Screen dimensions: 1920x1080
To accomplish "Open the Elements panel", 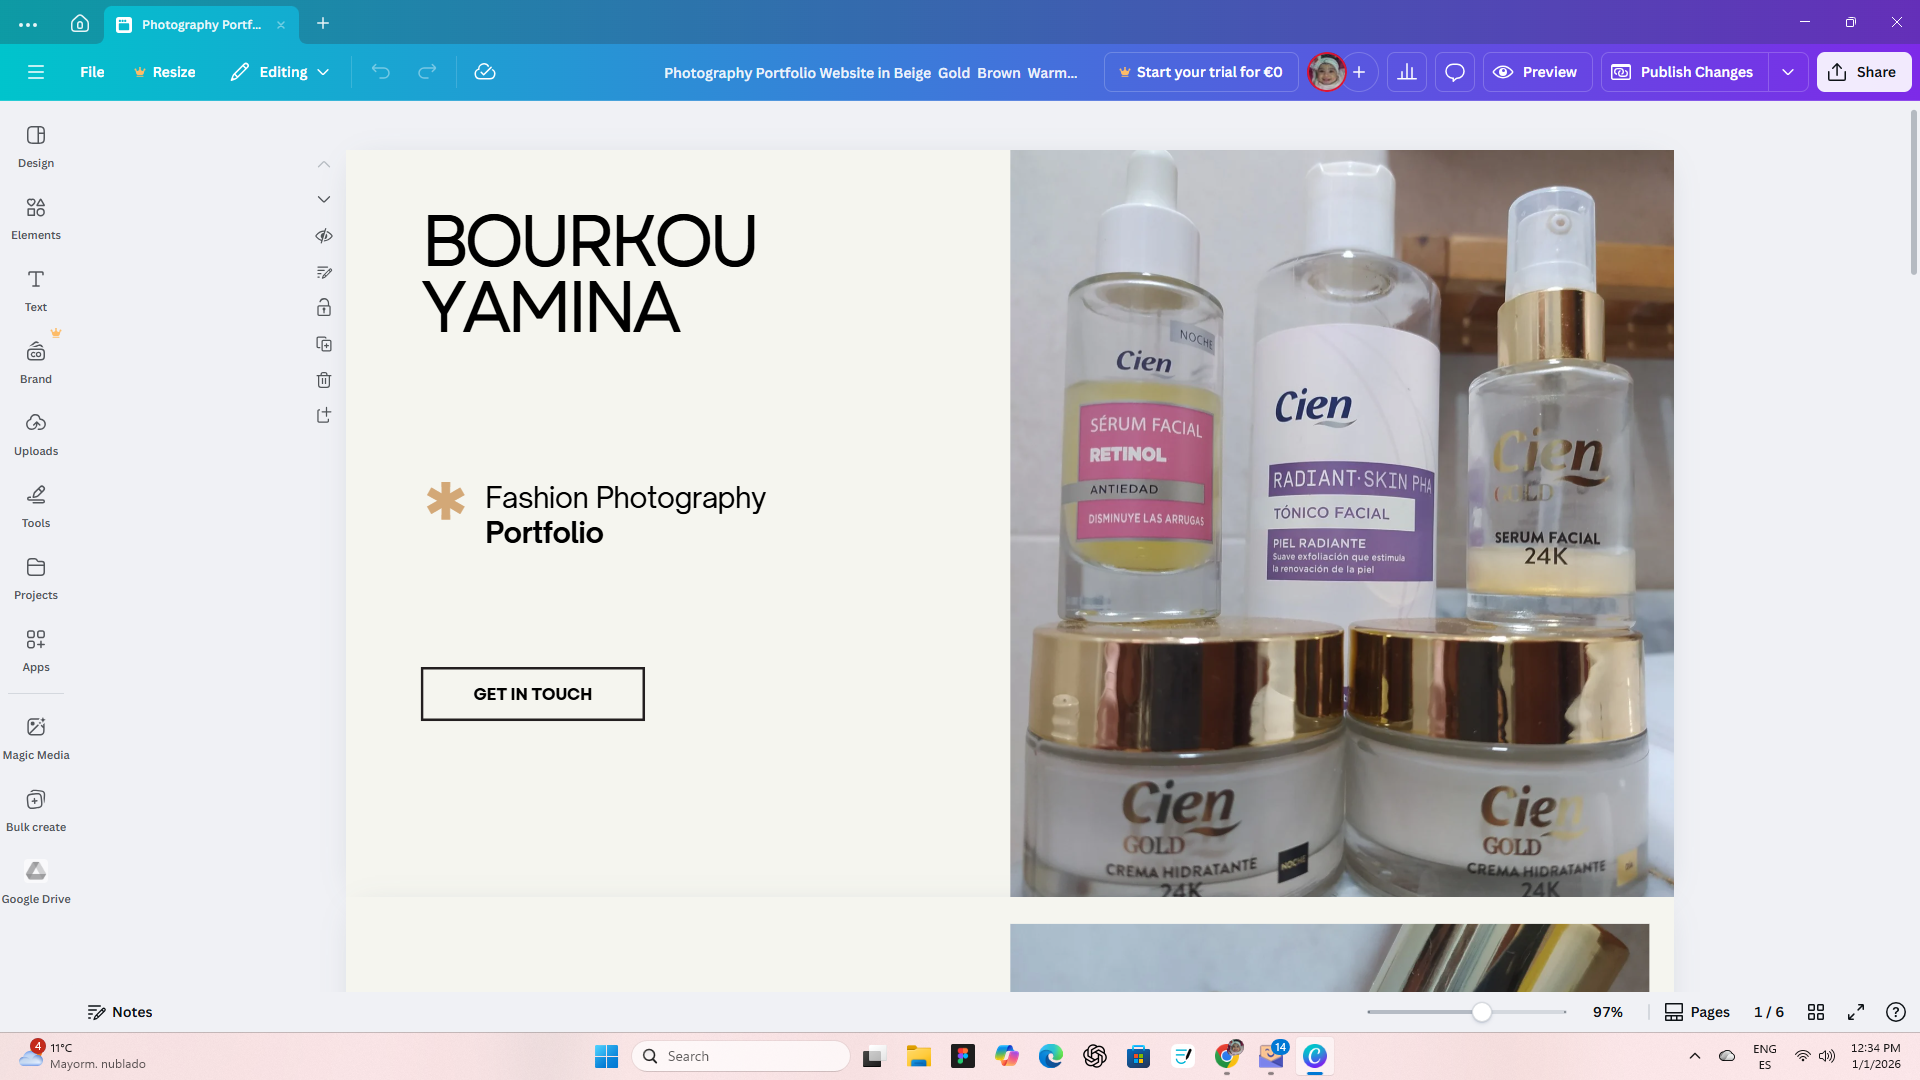I will pos(36,218).
